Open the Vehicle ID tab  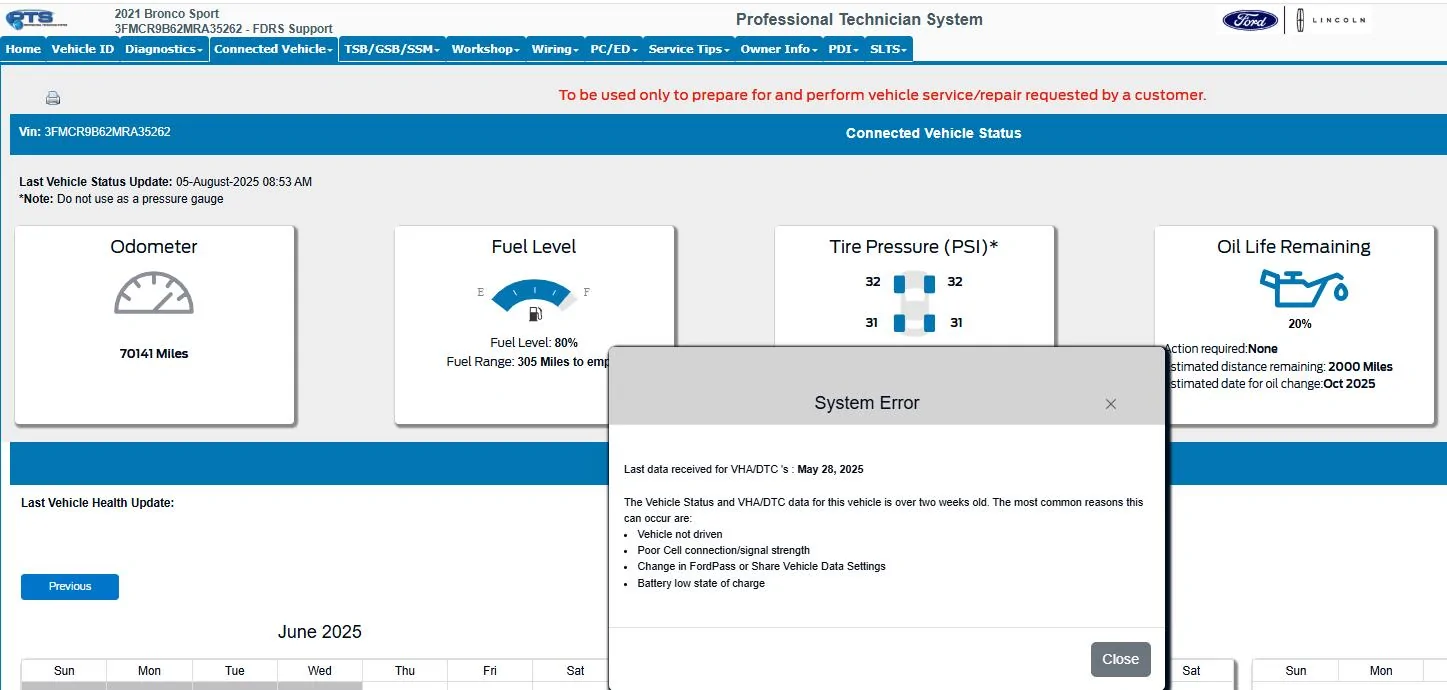82,49
